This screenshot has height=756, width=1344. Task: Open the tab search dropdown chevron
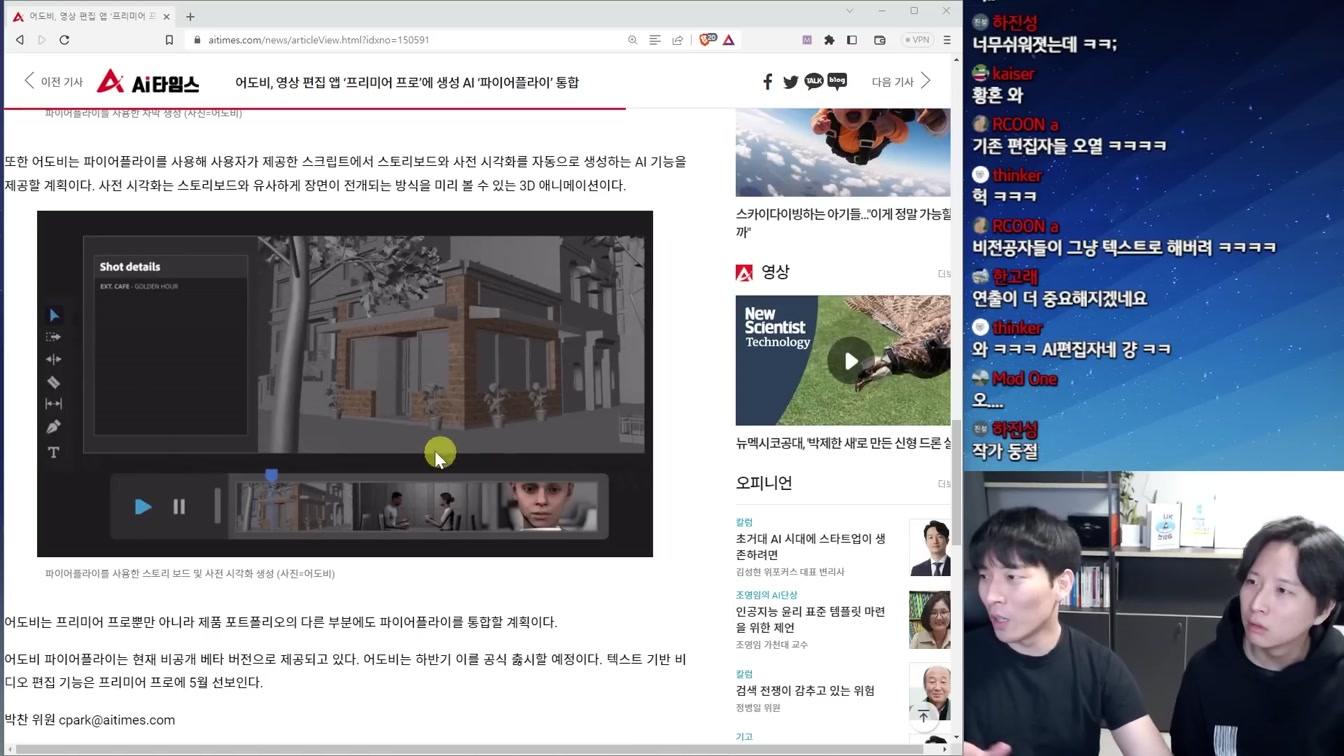pyautogui.click(x=849, y=11)
